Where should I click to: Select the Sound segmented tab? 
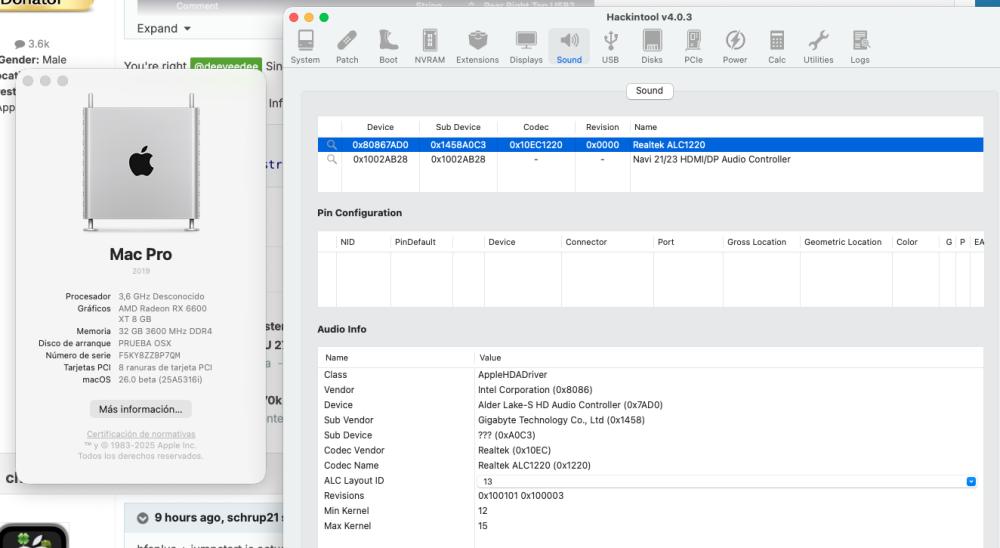point(649,91)
